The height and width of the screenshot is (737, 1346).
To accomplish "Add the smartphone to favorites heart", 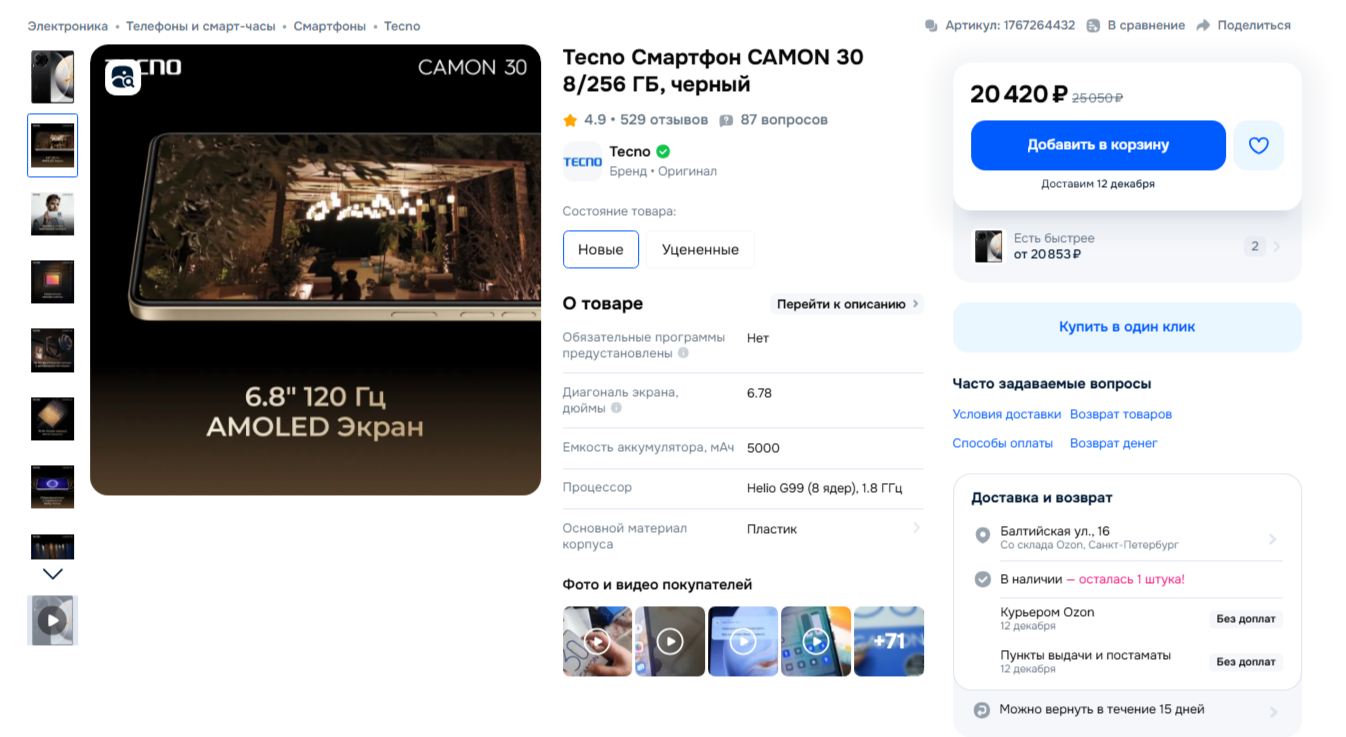I will click(x=1259, y=145).
